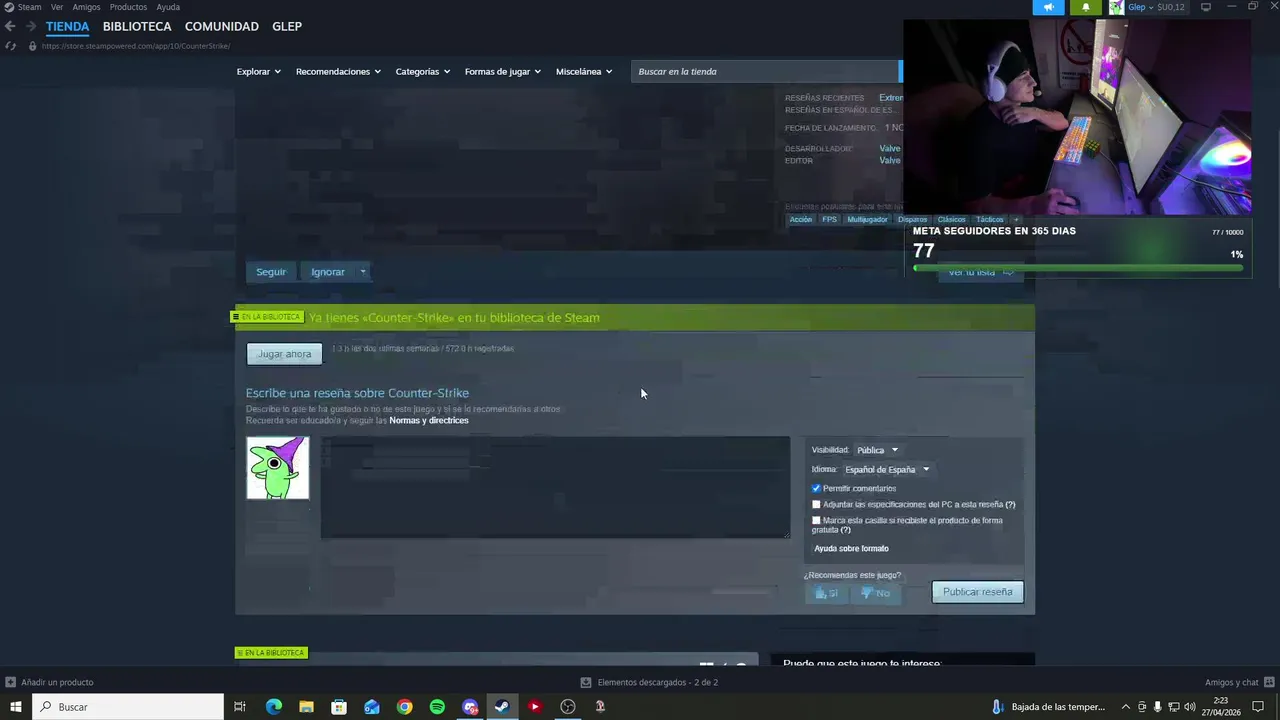Open the Normas y directrices link
Viewport: 1280px width, 720px height.
429,420
